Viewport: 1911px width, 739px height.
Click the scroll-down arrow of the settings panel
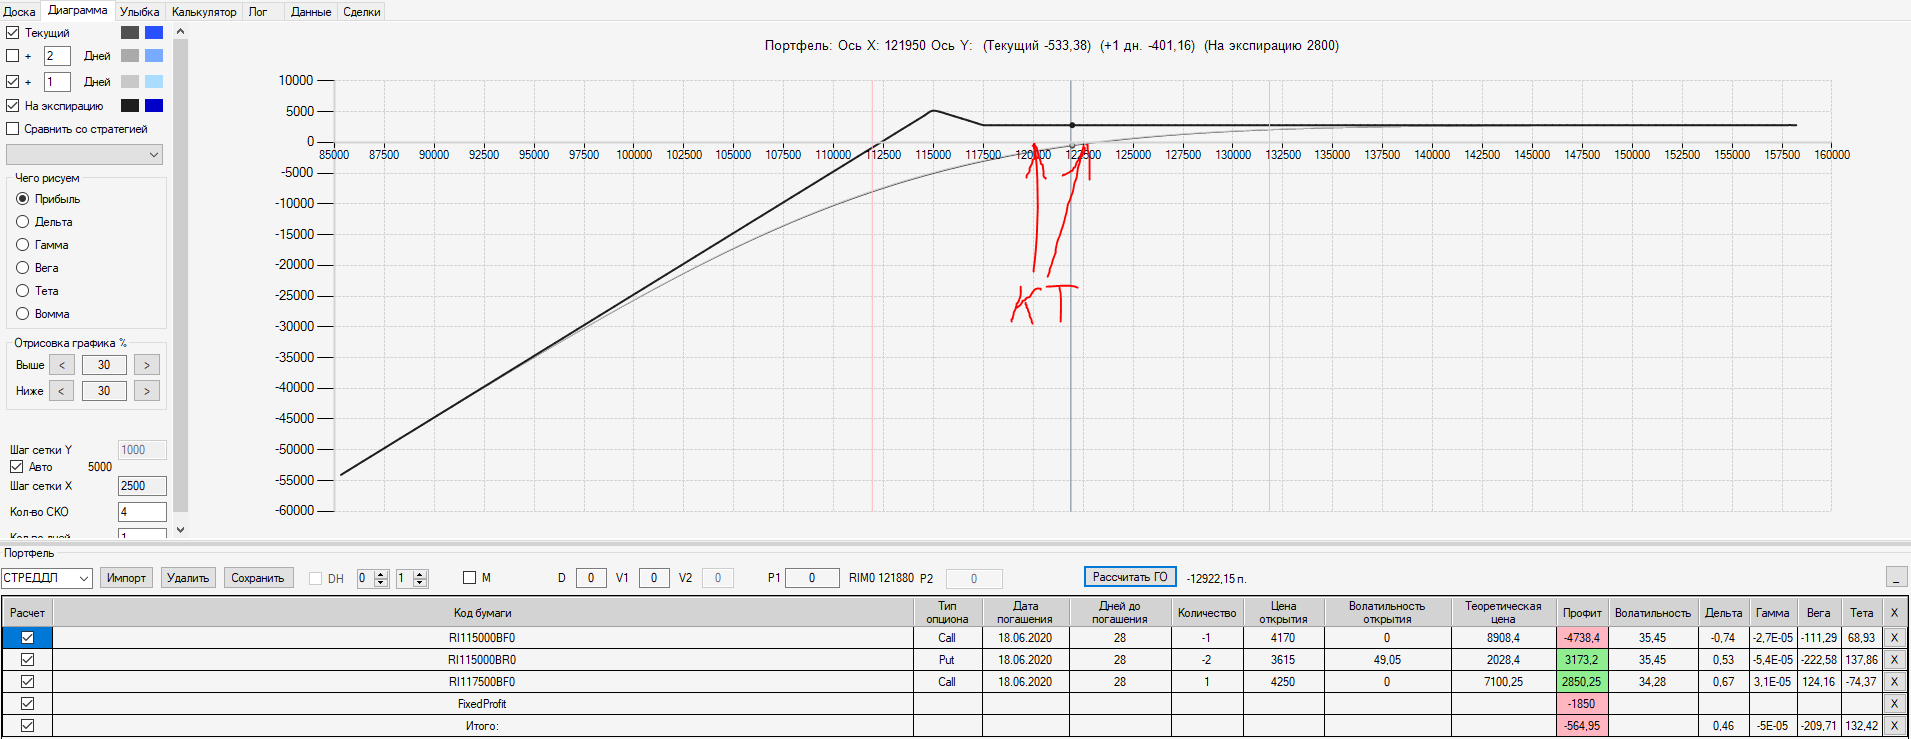coord(180,530)
